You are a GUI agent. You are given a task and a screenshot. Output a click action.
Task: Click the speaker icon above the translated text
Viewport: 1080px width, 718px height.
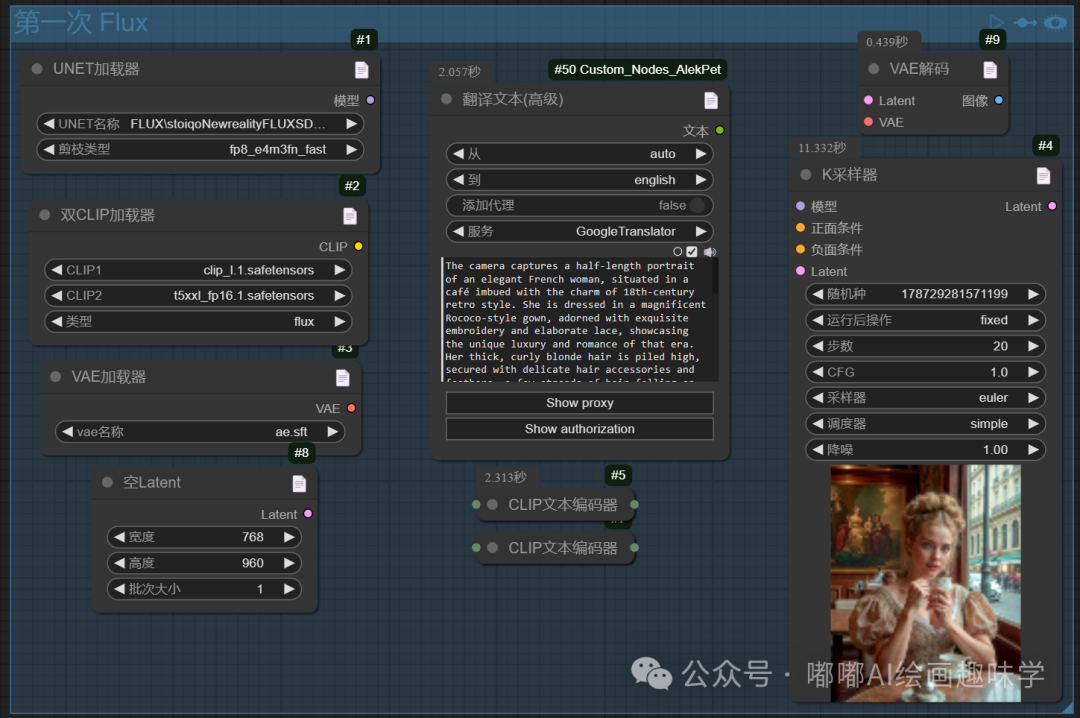(710, 252)
